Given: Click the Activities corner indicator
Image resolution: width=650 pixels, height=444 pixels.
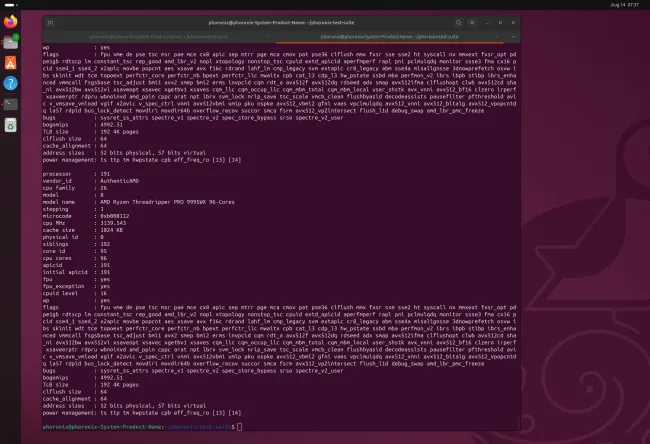Looking at the screenshot, I should [9, 4].
